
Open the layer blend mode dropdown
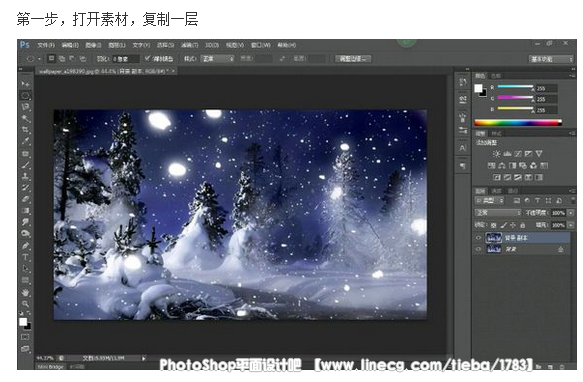coord(498,213)
